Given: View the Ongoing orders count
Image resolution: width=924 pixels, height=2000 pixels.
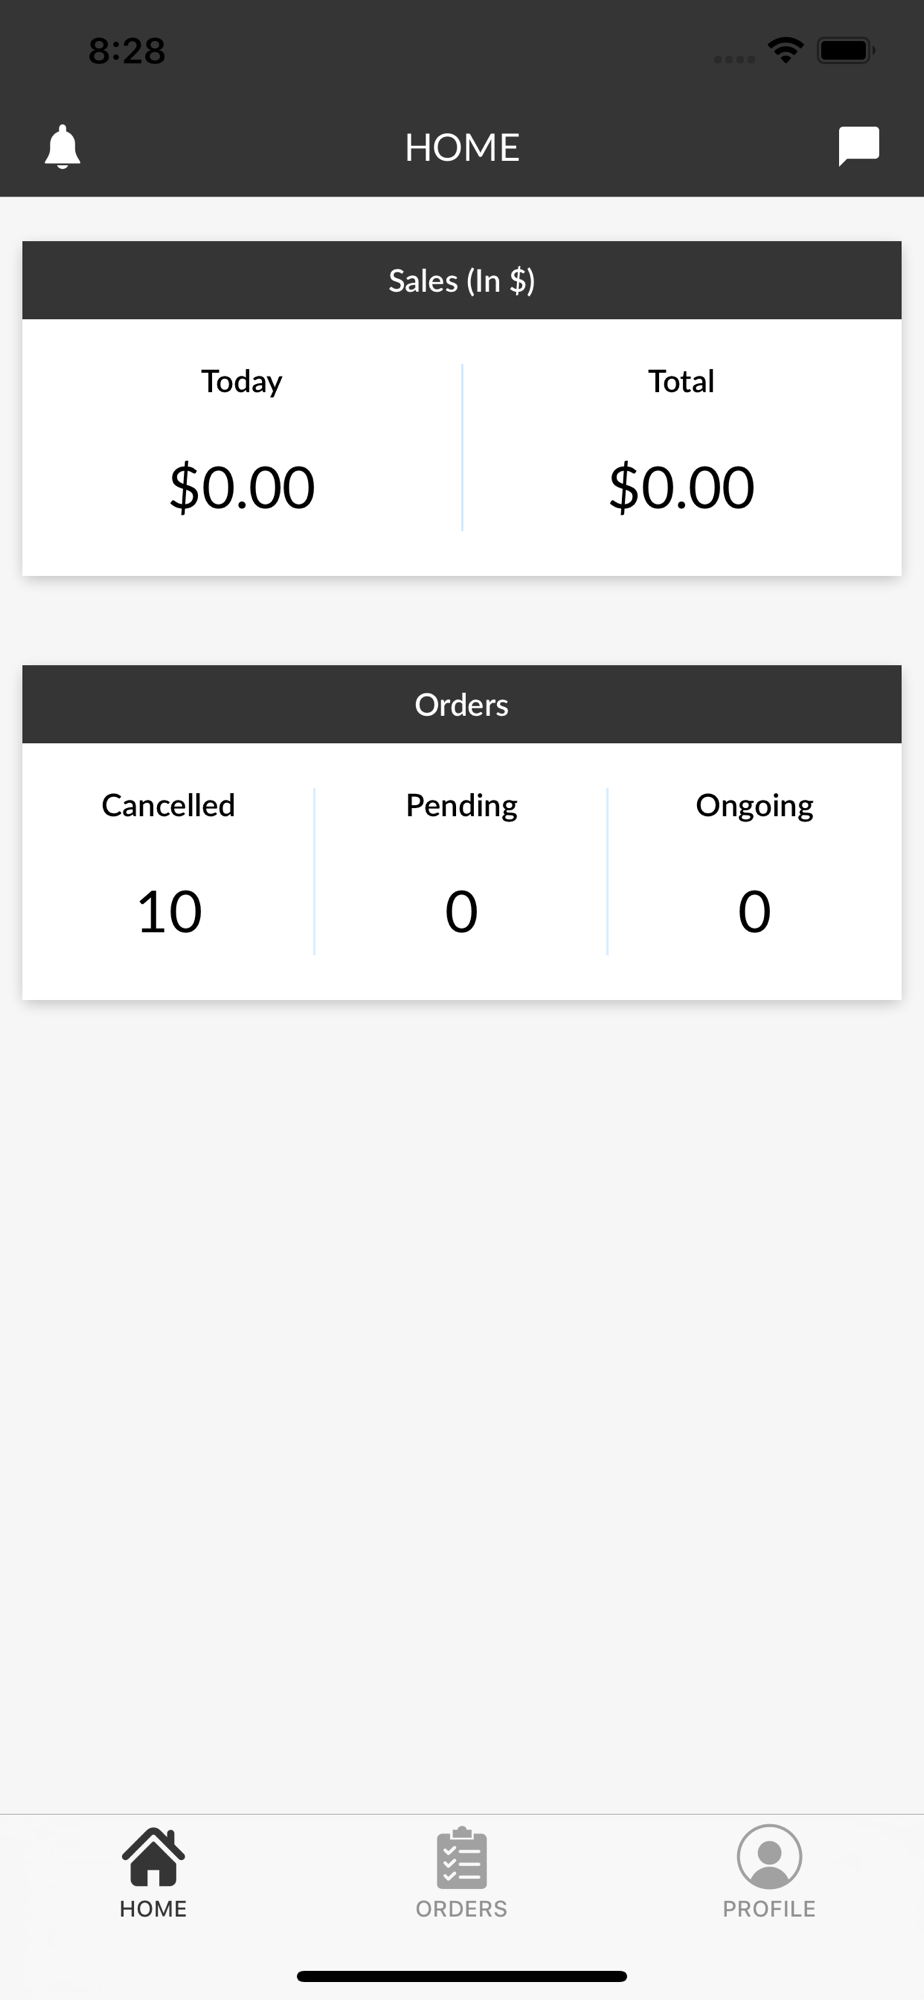Looking at the screenshot, I should pos(754,912).
